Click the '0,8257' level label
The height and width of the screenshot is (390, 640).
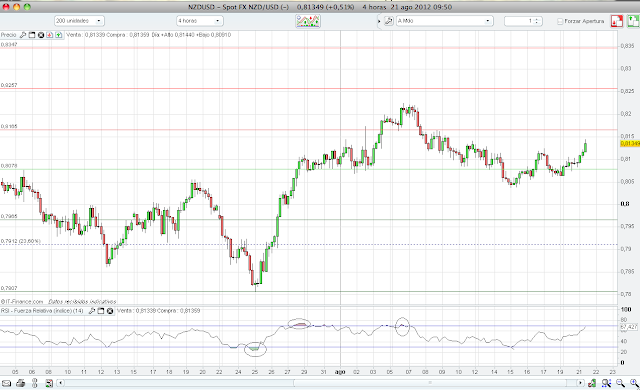click(9, 85)
